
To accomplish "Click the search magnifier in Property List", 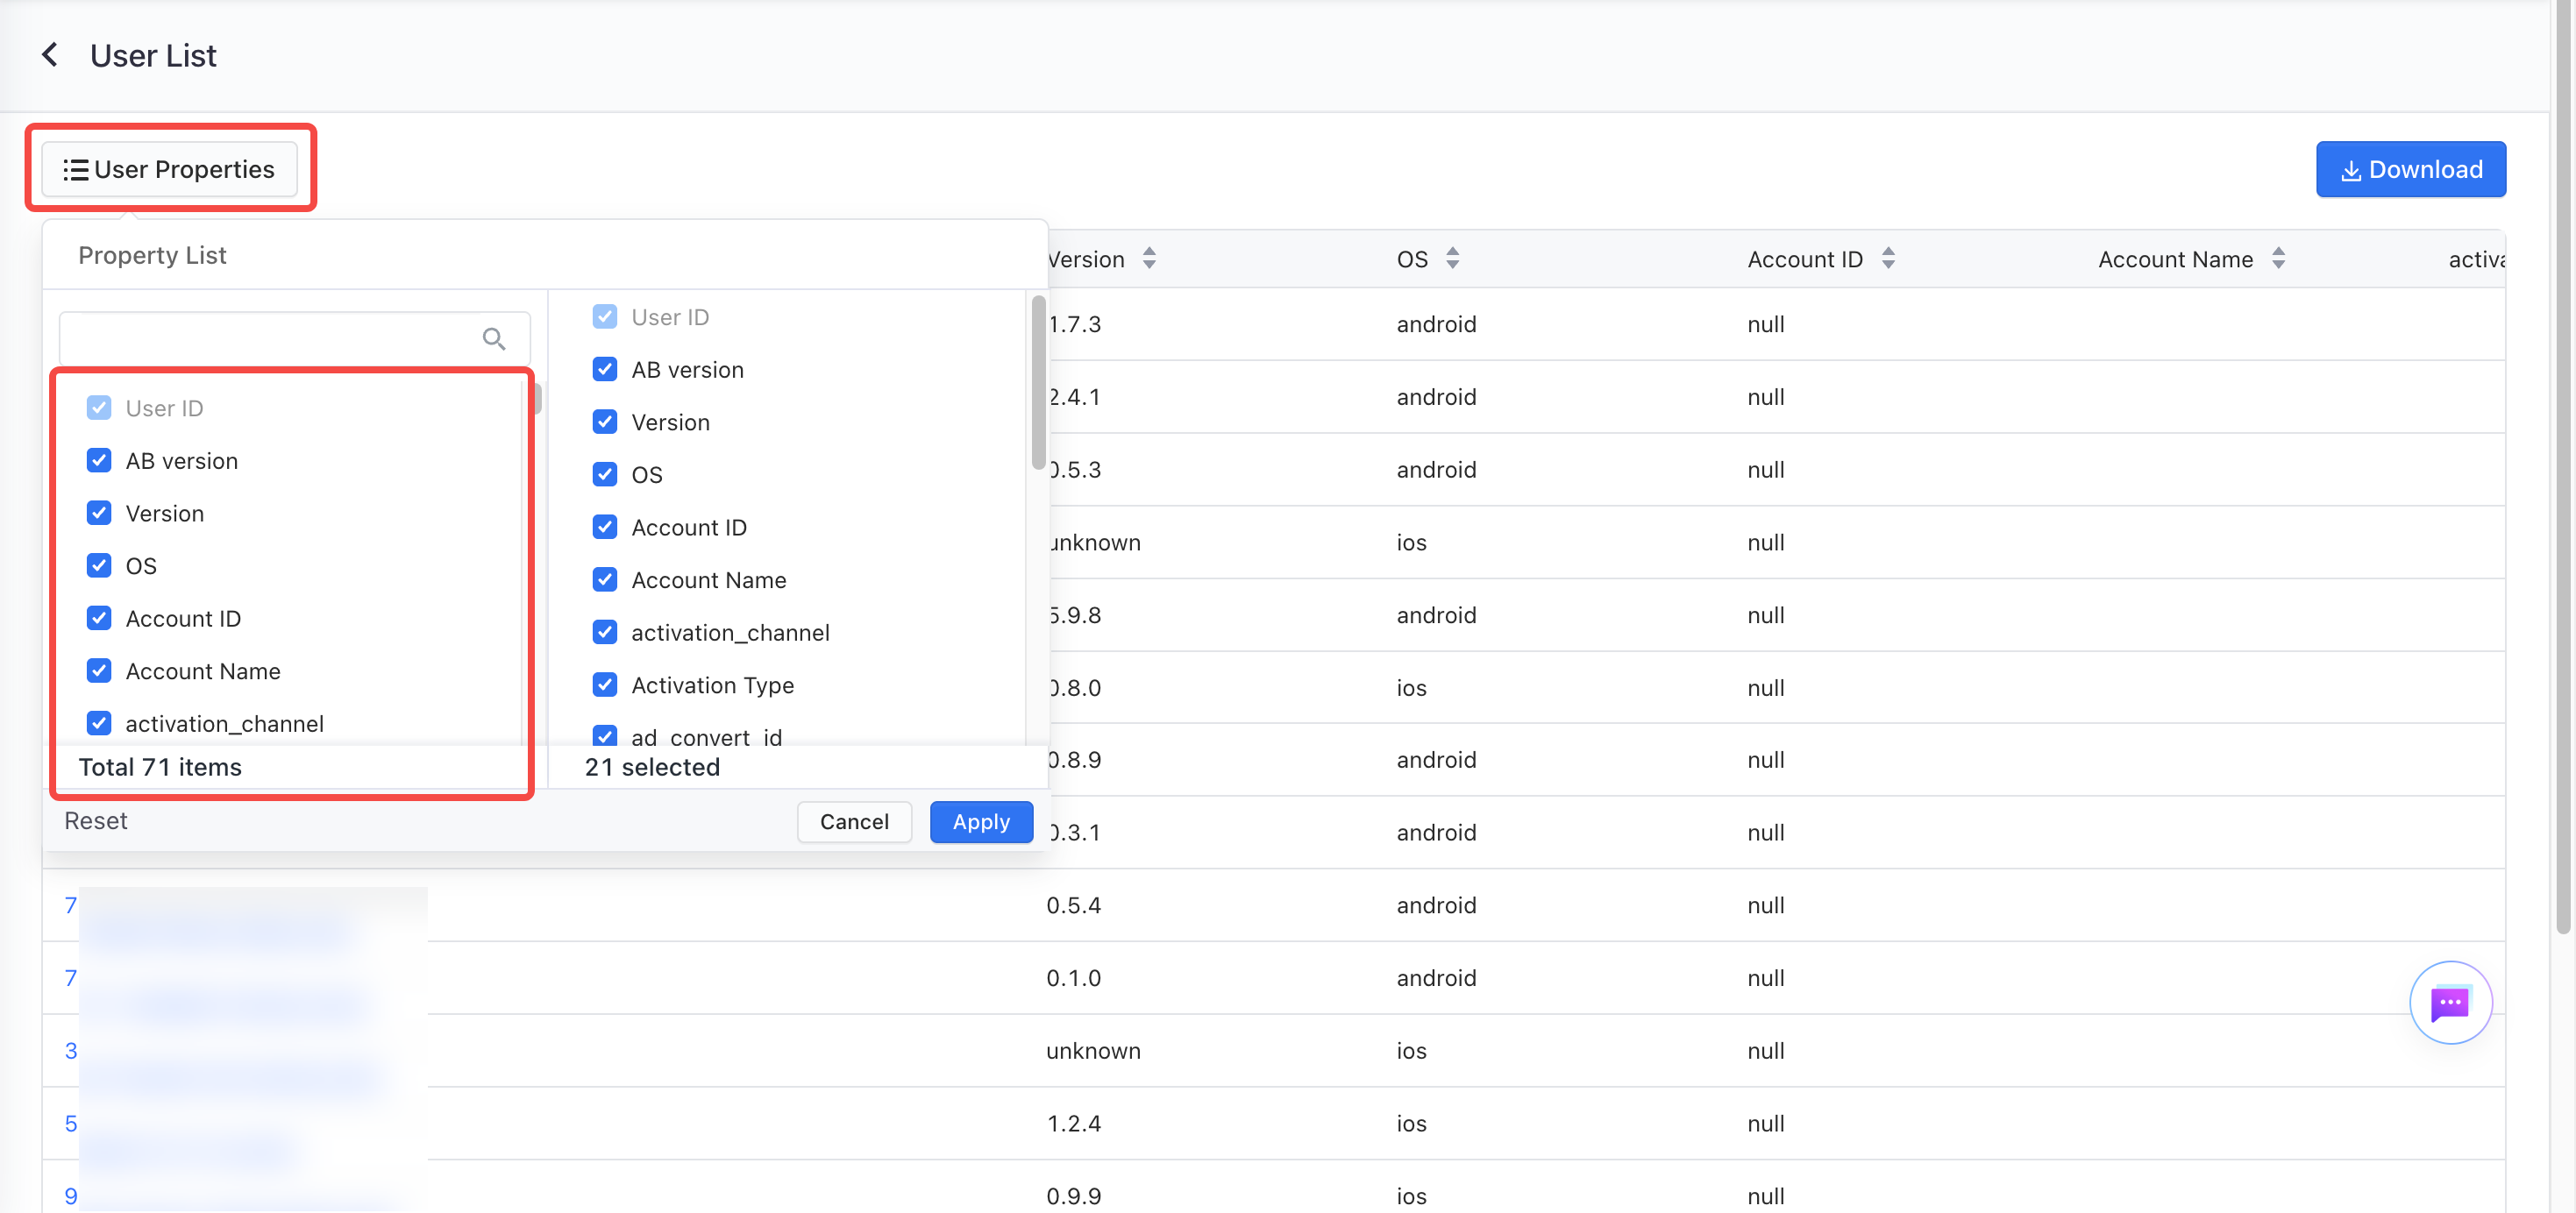I will pos(493,339).
